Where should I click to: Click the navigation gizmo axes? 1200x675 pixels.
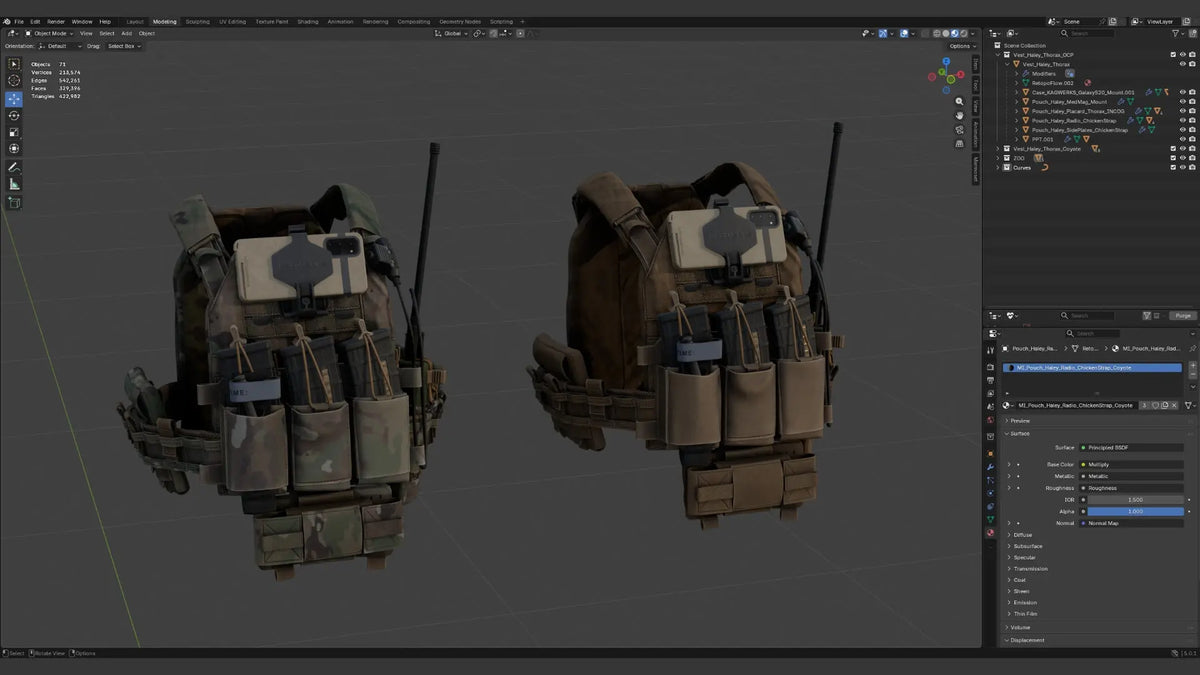coord(945,75)
